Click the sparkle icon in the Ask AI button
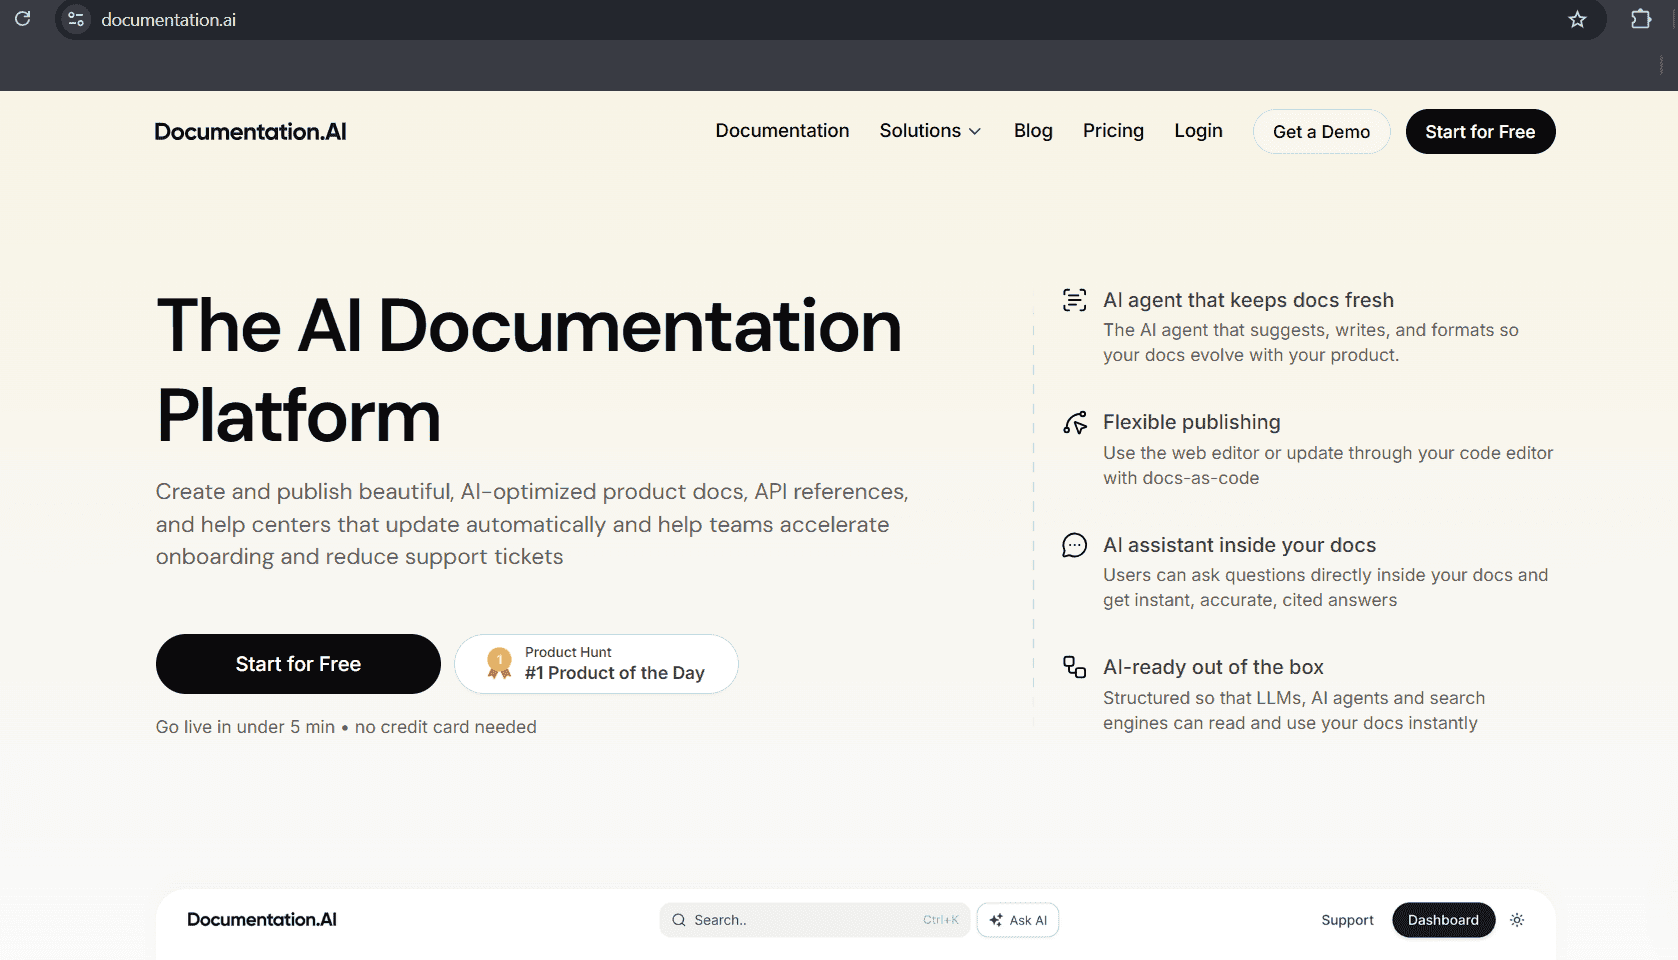The height and width of the screenshot is (960, 1678). (x=995, y=920)
